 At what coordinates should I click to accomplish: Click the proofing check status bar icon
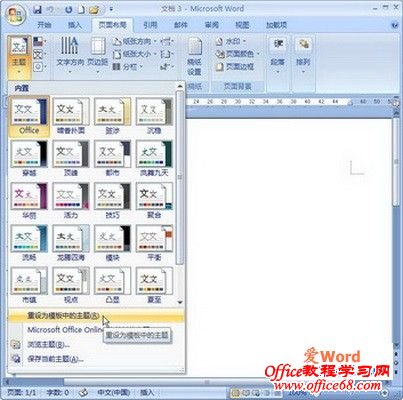(x=83, y=393)
